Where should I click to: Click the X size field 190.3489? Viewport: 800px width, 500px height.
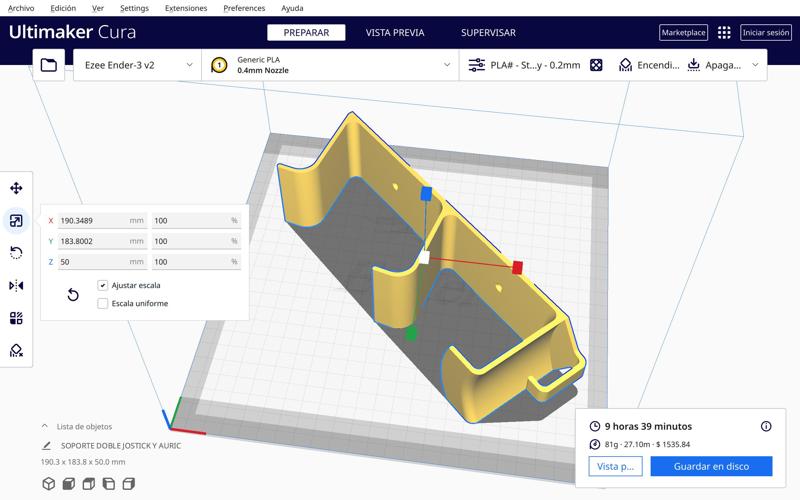click(x=102, y=221)
